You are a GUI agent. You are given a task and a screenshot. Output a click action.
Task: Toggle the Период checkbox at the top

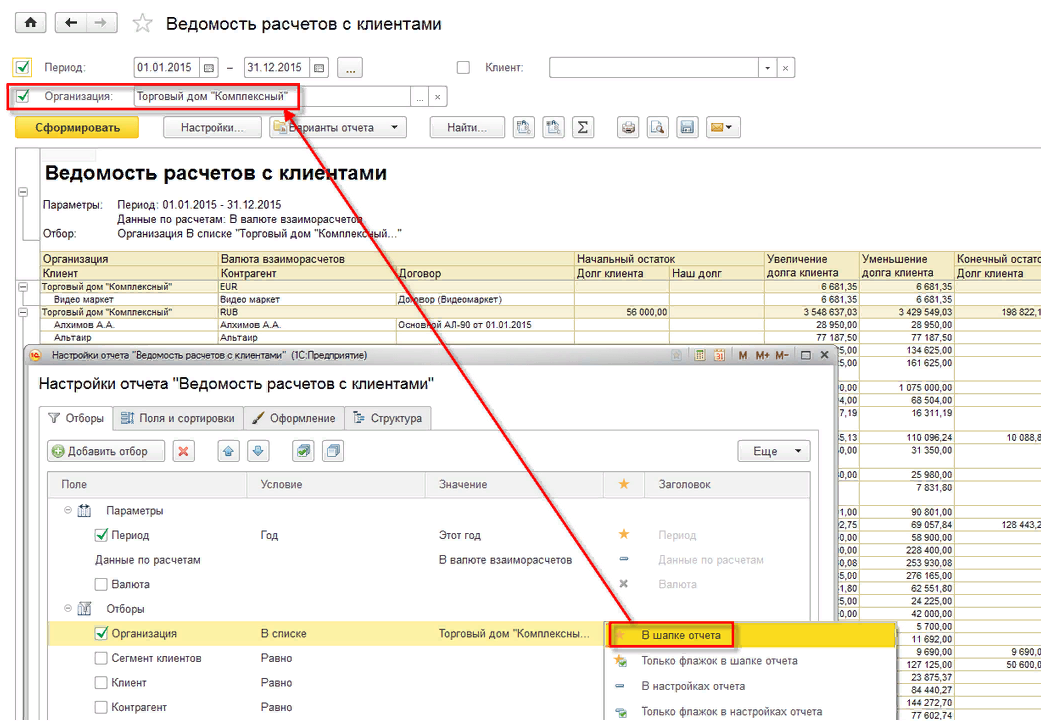point(21,68)
